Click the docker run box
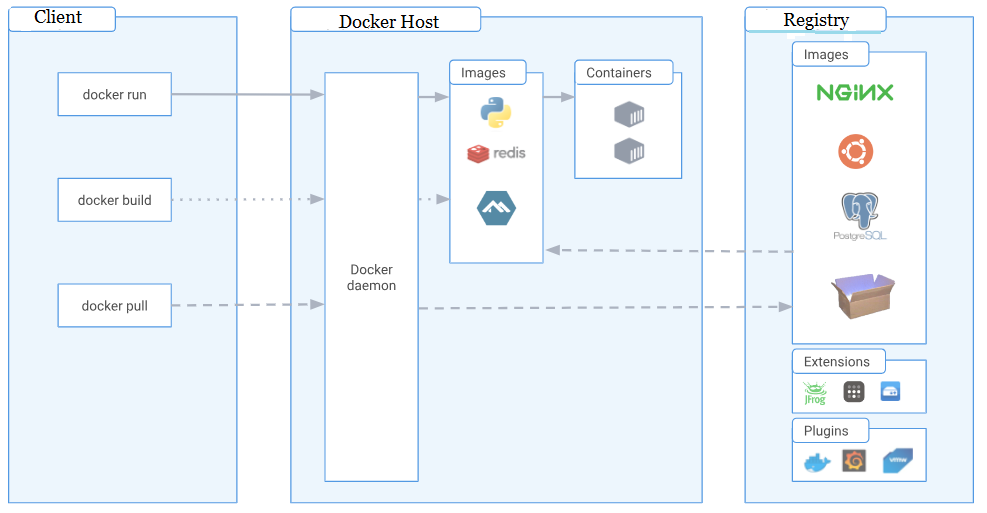Viewport: 987px width, 513px height. pos(114,95)
